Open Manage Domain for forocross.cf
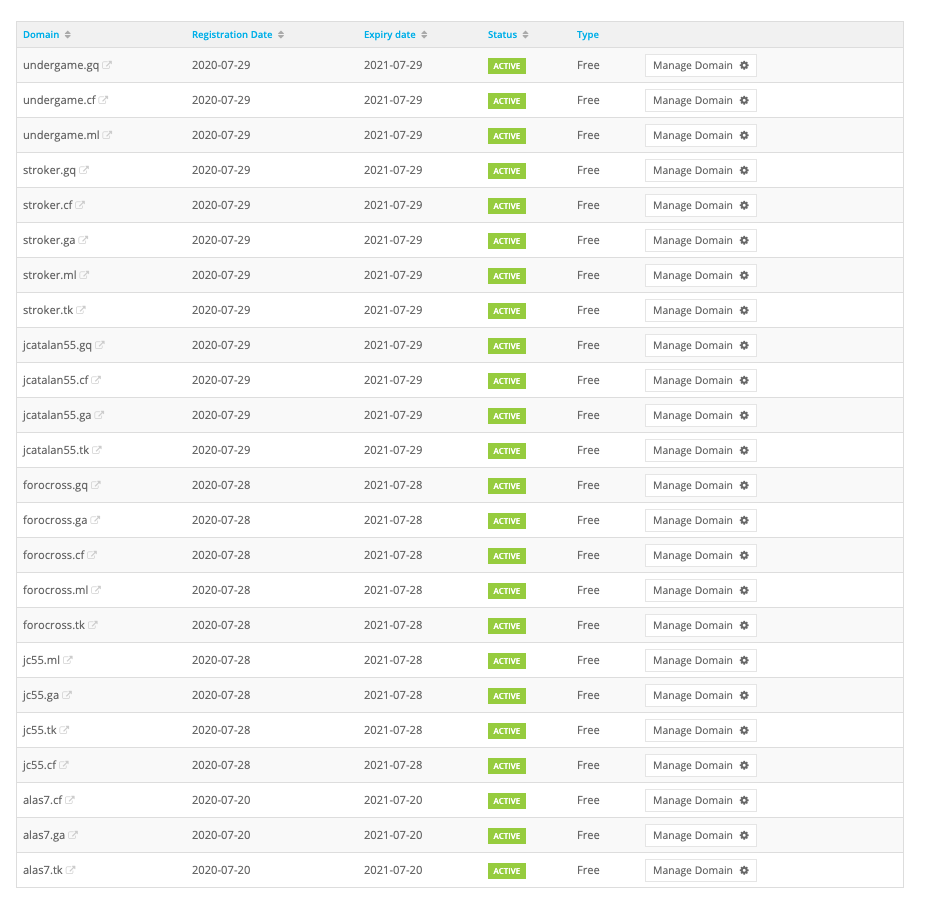Viewport: 925px width, 900px height. click(x=700, y=555)
